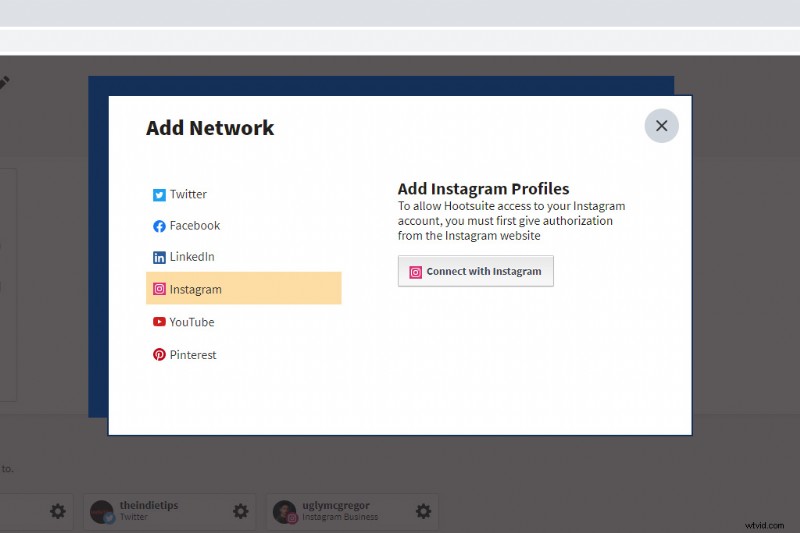Click Connect with Instagram button
Screen dimensions: 800x533
point(476,271)
